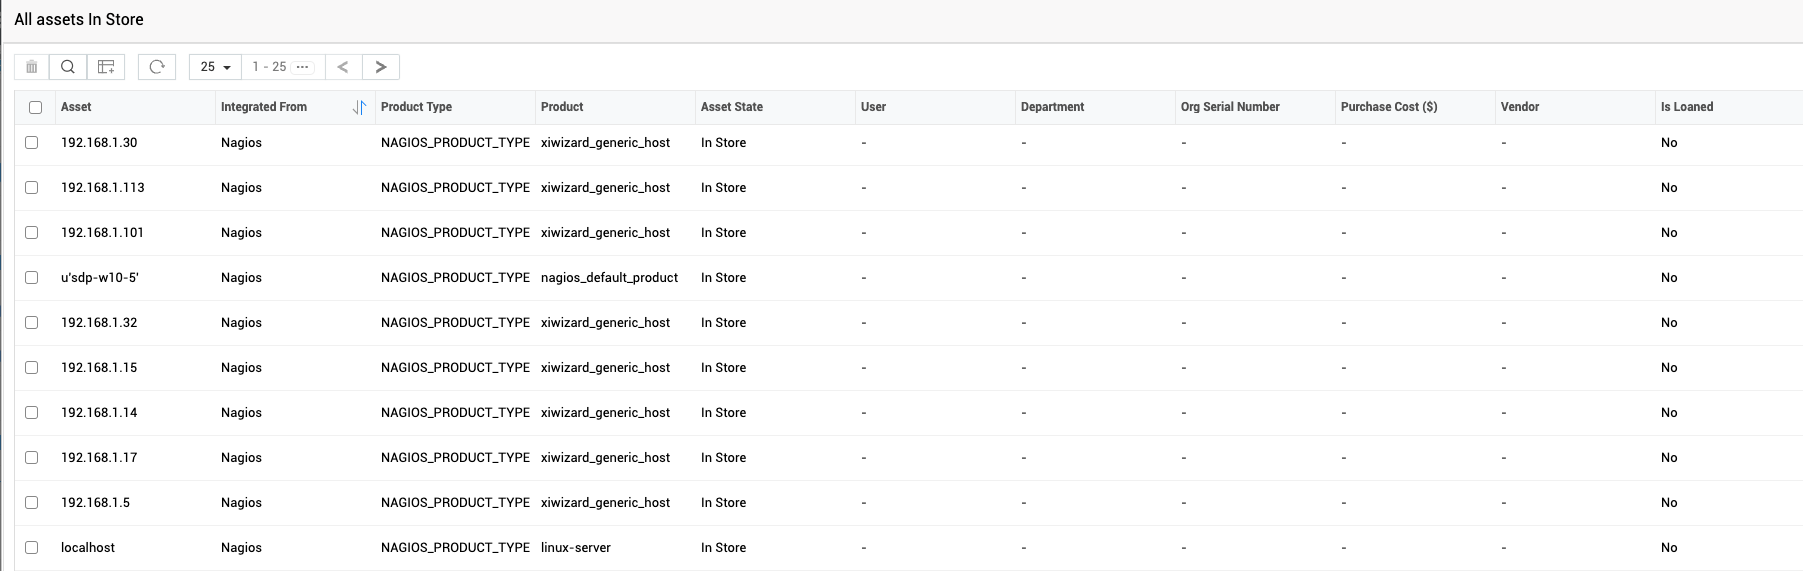1803x571 pixels.
Task: Select checkbox for 192.168.1.32
Action: 32,323
